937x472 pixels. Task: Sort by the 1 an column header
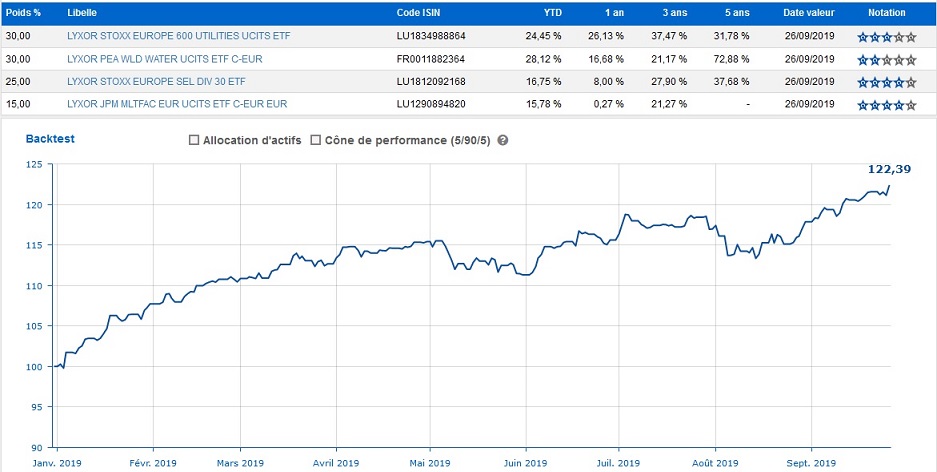coord(614,13)
